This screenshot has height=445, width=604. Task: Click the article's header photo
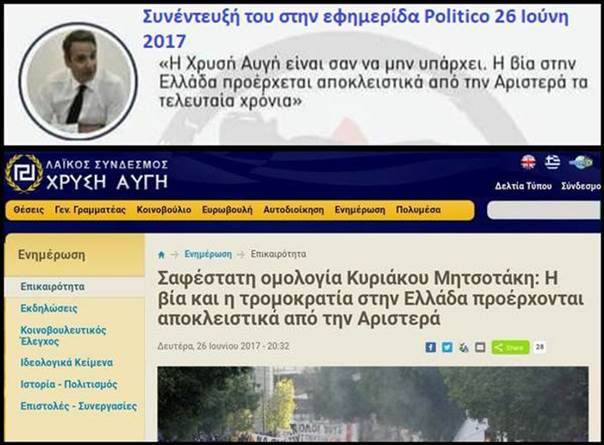[380, 405]
